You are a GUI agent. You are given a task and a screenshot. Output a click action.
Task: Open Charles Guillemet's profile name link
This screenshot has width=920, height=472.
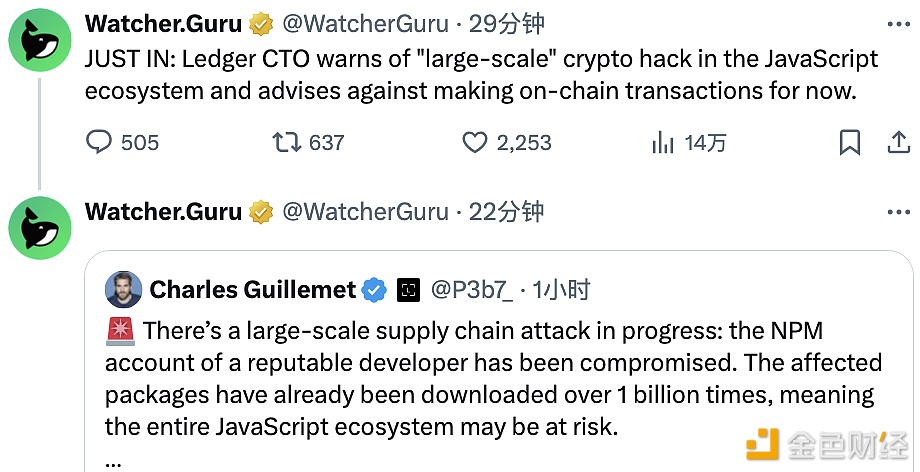click(252, 290)
